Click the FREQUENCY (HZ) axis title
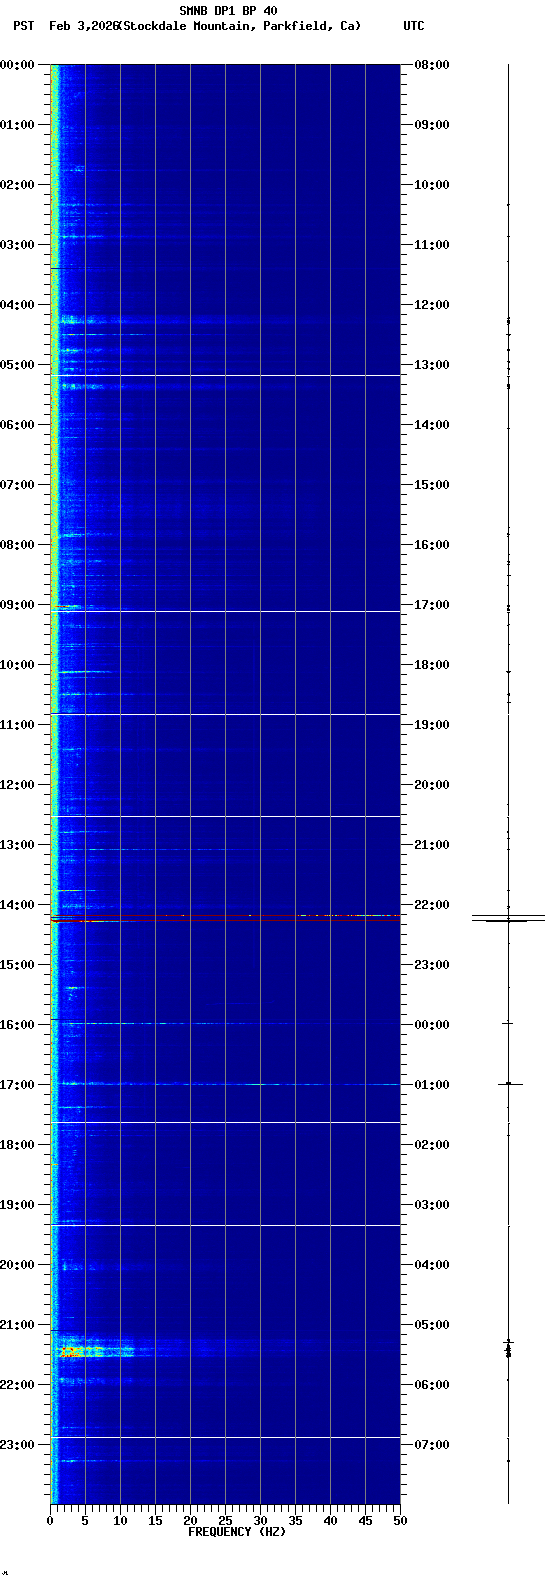Image resolution: width=552 pixels, height=1584 pixels. click(x=237, y=1532)
